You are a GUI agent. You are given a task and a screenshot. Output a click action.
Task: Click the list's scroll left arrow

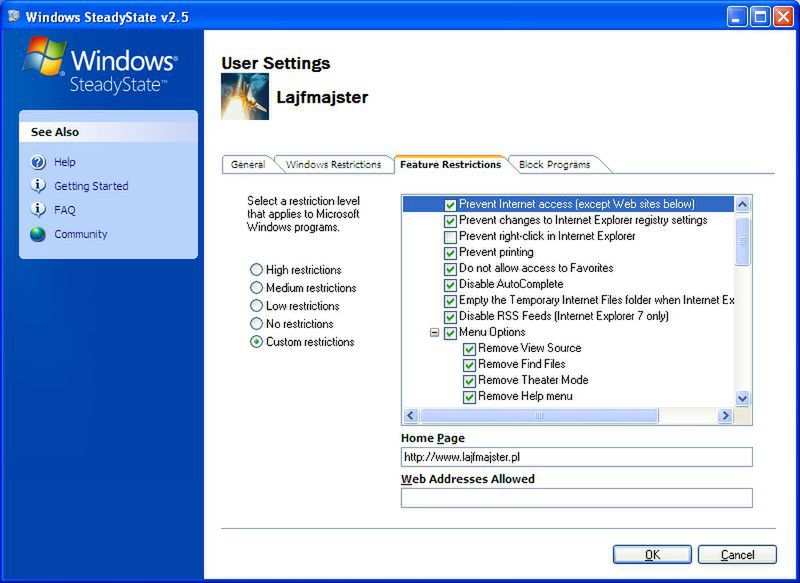point(411,416)
